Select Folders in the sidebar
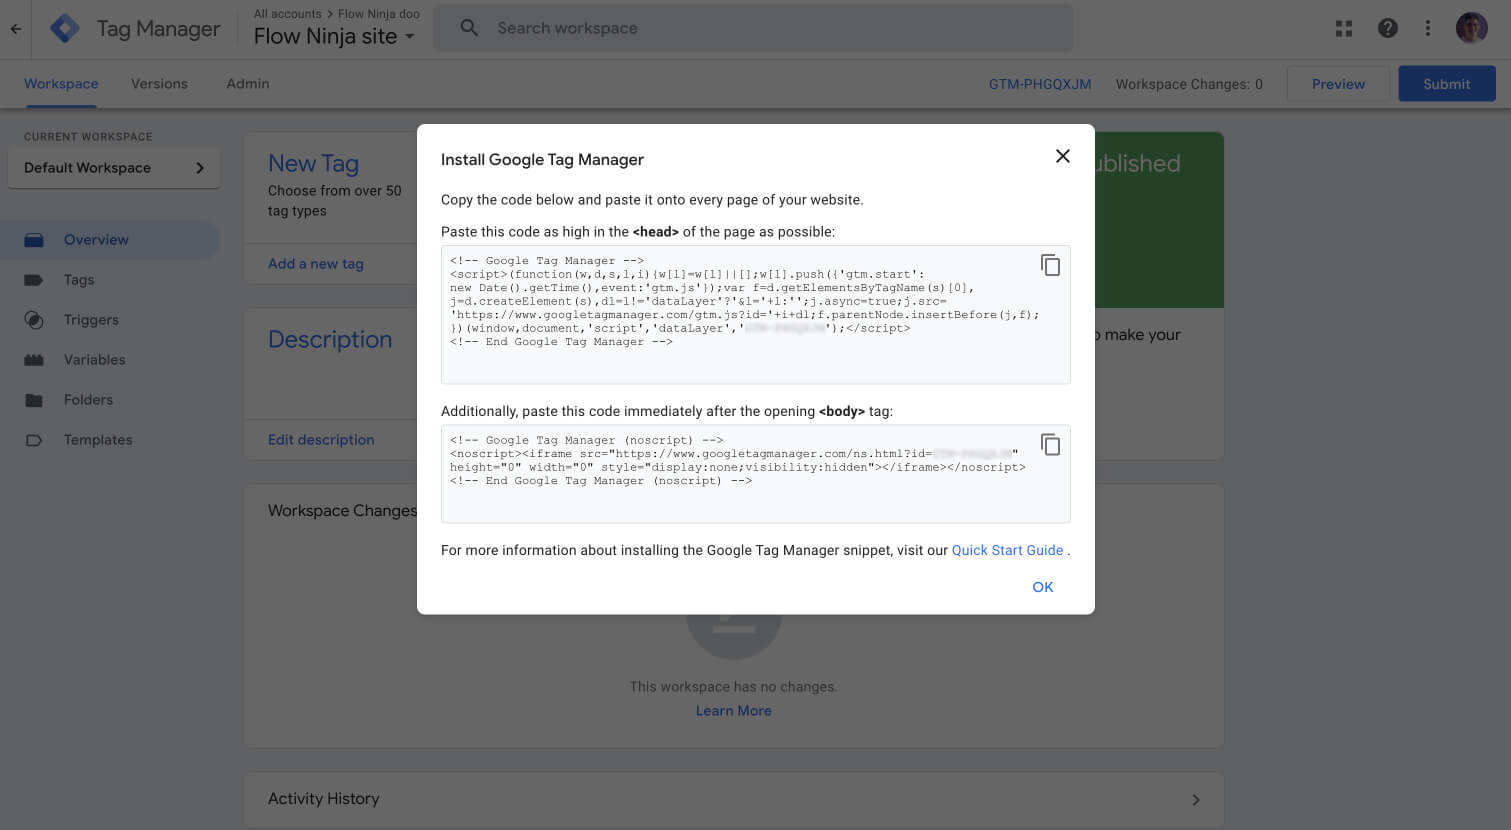1511x830 pixels. (110, 400)
